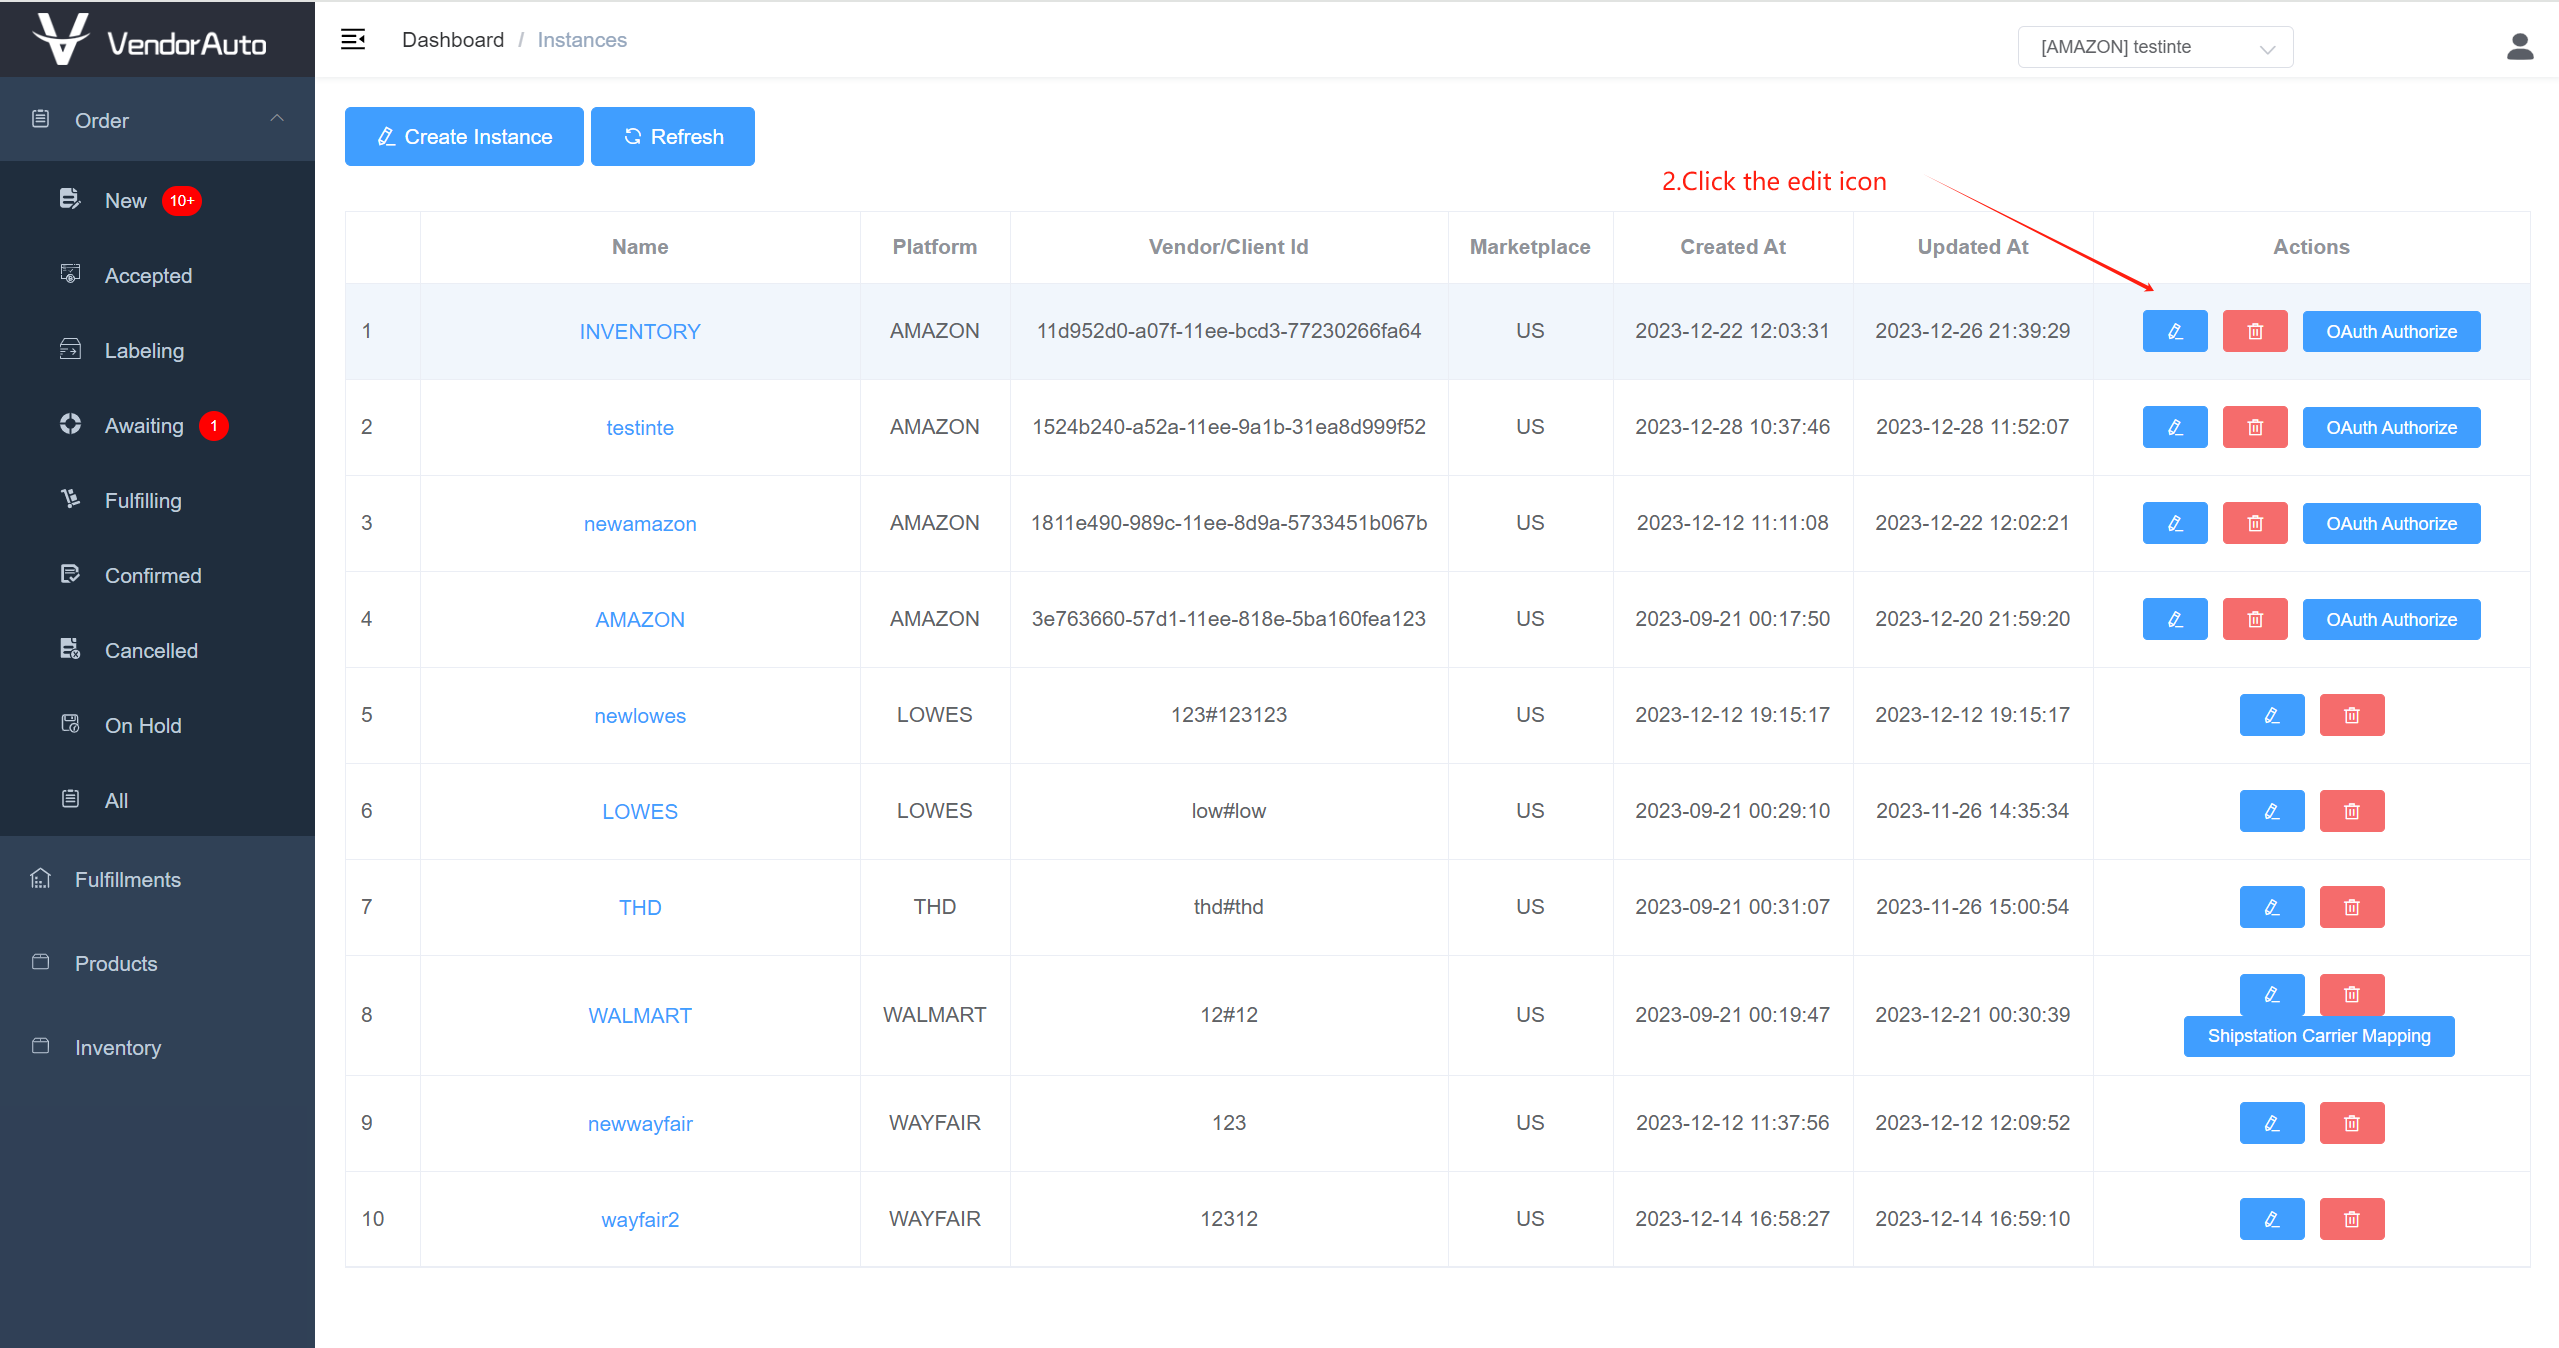
Task: Click edit icon for INVENTORY instance
Action: [2174, 331]
